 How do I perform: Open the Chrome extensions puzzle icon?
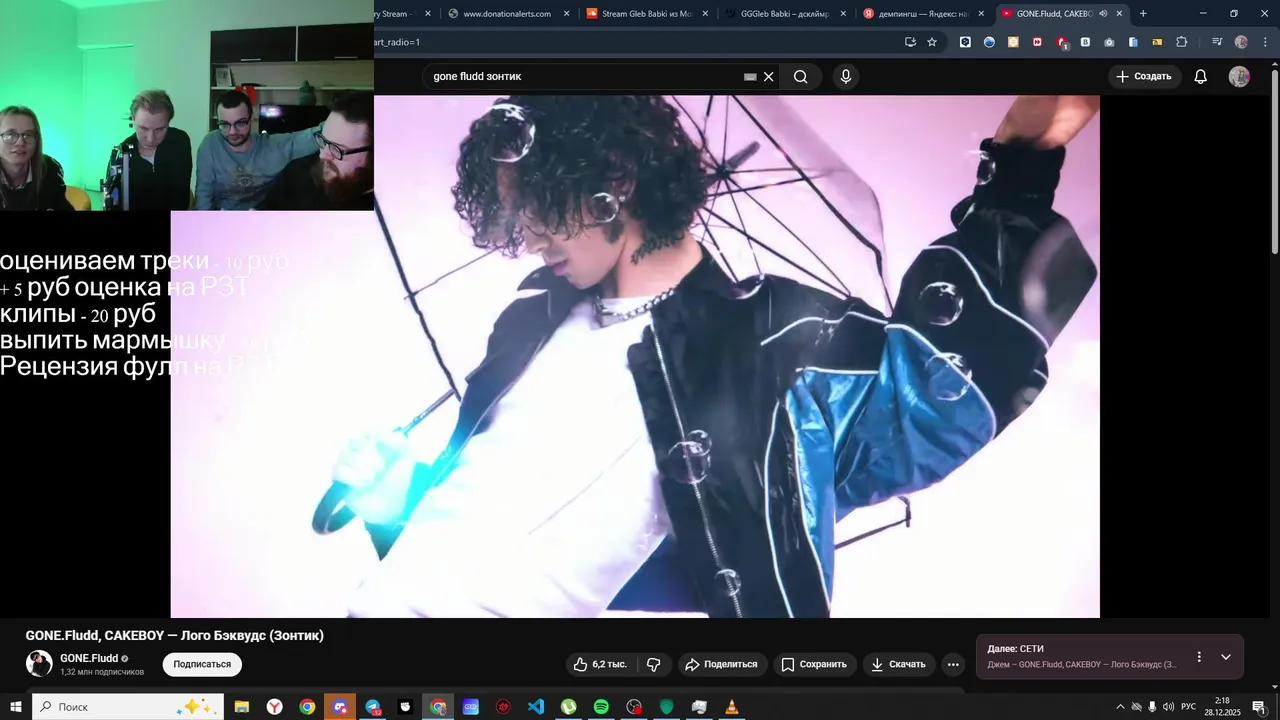(1182, 42)
